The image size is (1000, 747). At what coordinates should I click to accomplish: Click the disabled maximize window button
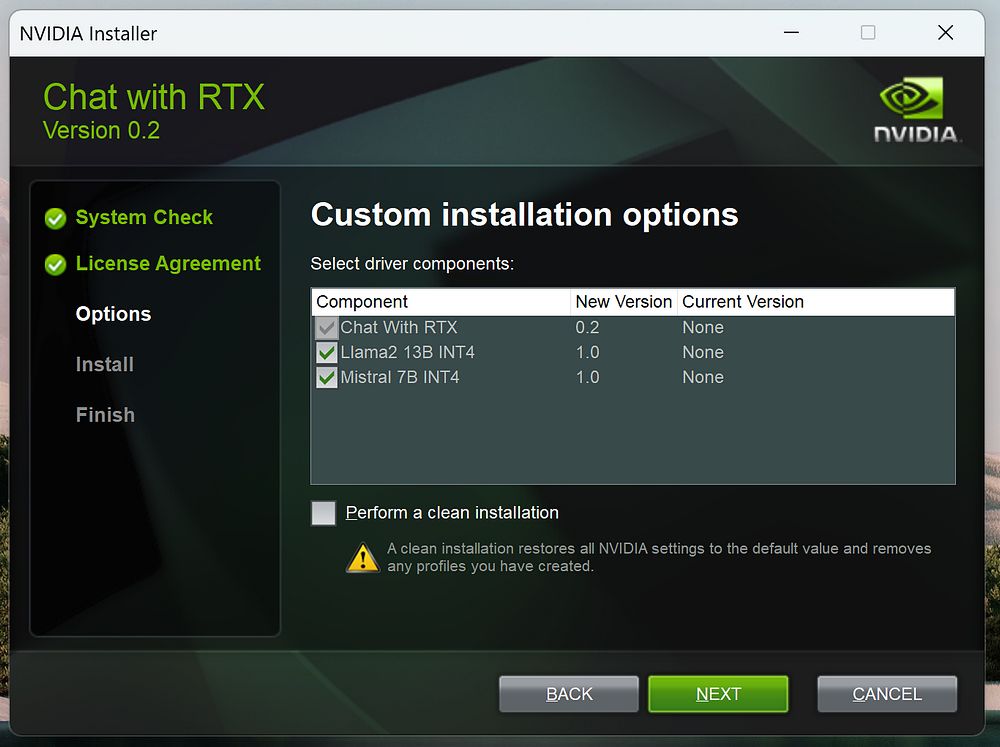click(868, 33)
